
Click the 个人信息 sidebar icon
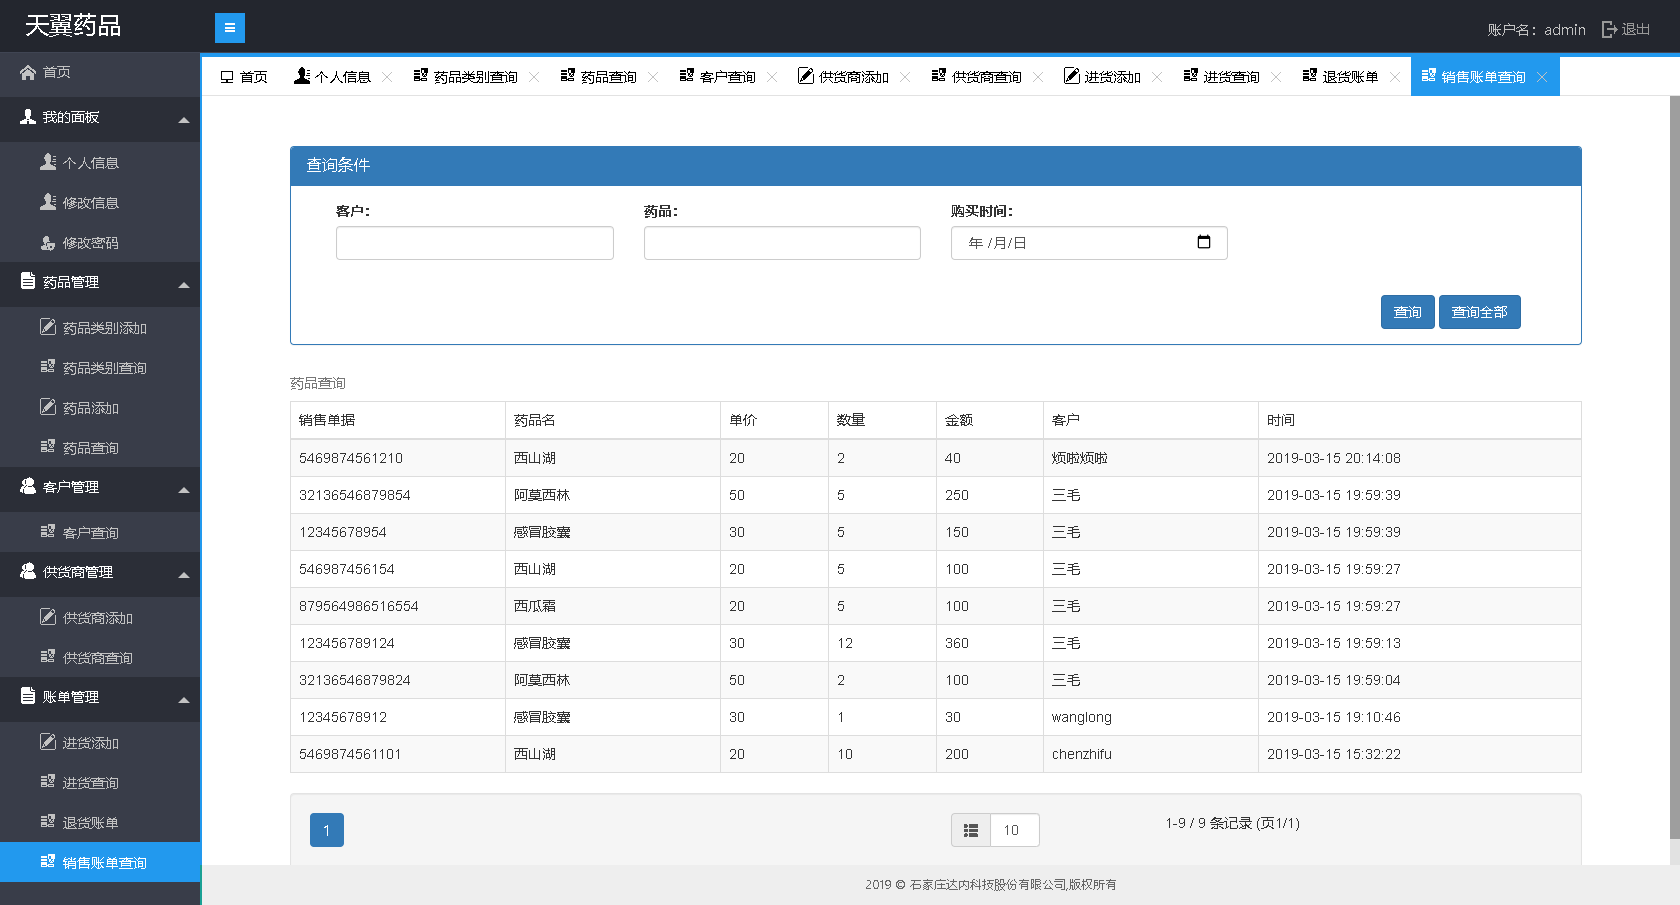[x=48, y=162]
